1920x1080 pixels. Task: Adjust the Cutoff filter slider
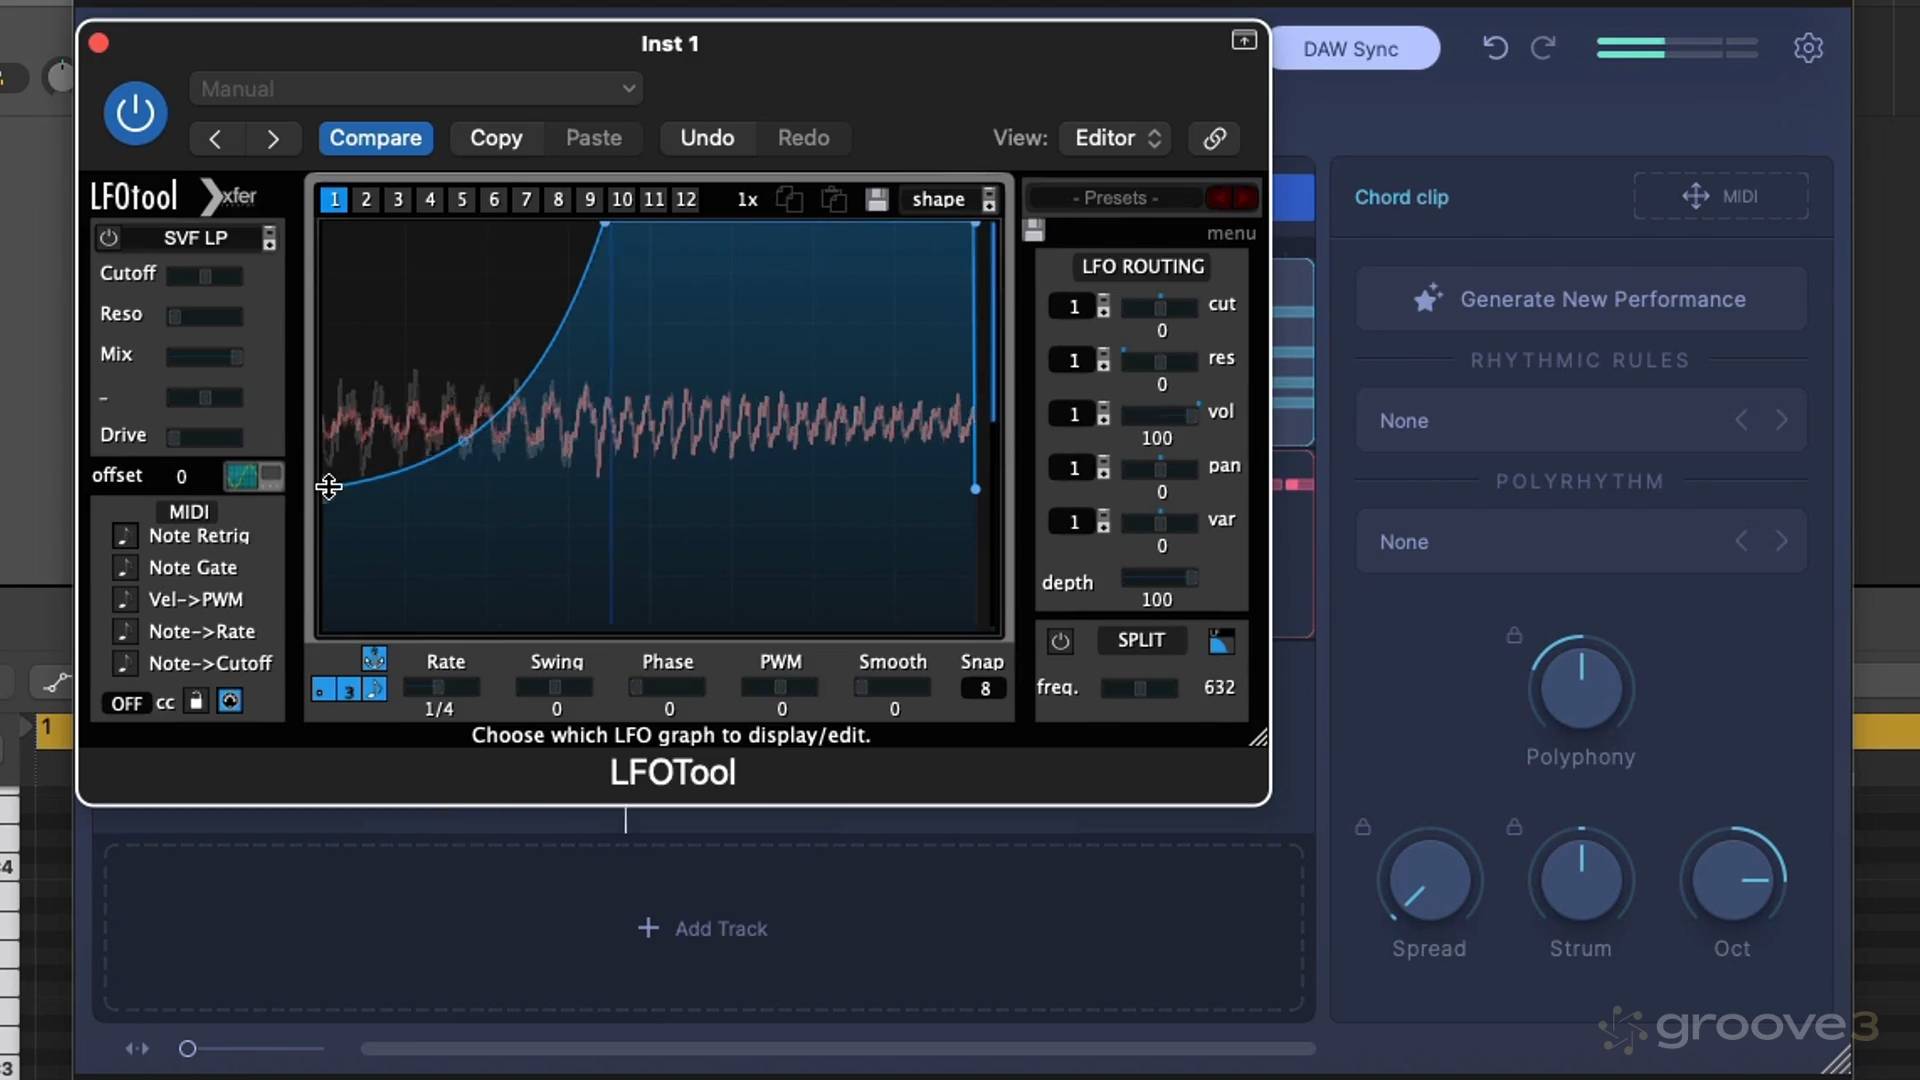click(x=204, y=276)
